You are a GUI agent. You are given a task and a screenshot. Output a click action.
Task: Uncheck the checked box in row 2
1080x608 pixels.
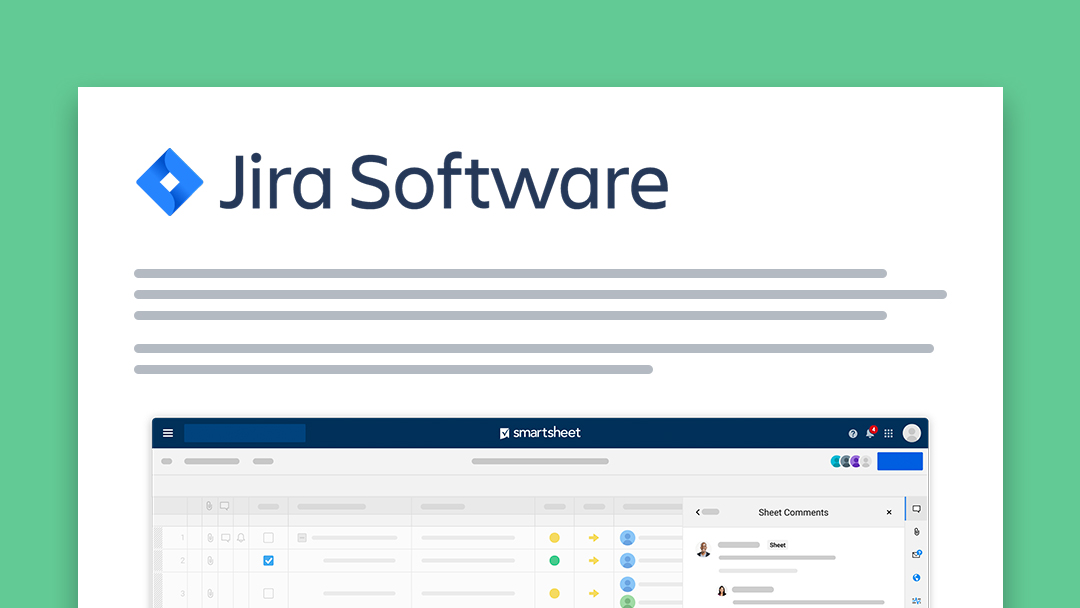(269, 561)
